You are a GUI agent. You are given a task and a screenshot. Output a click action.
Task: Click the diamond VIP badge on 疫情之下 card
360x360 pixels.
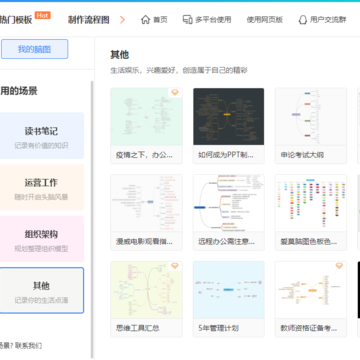pyautogui.click(x=175, y=92)
